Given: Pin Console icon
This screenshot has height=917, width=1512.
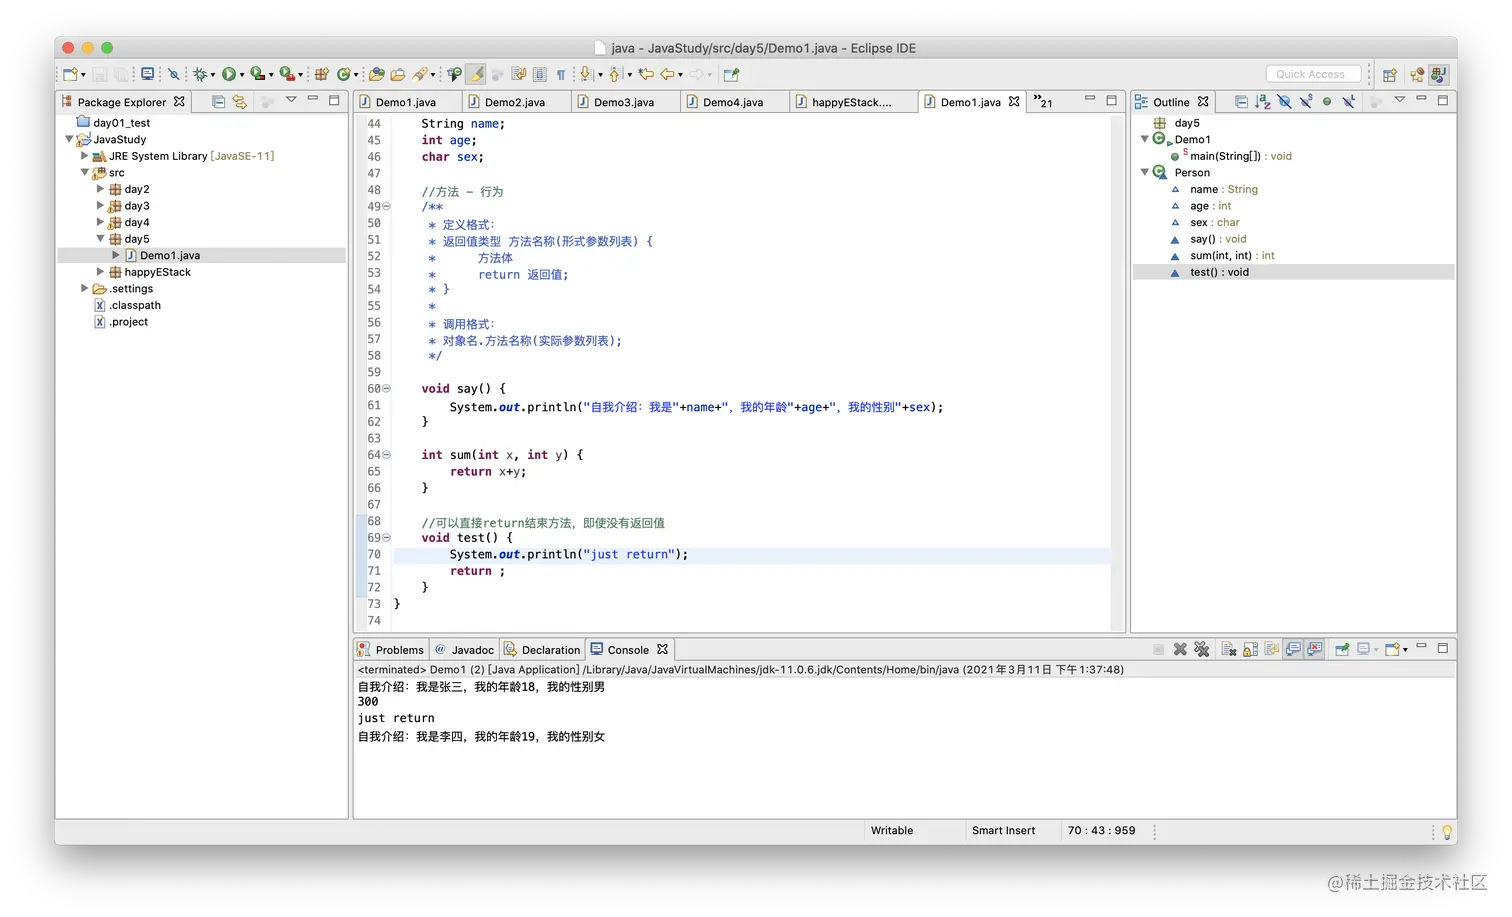Looking at the screenshot, I should (x=1342, y=650).
